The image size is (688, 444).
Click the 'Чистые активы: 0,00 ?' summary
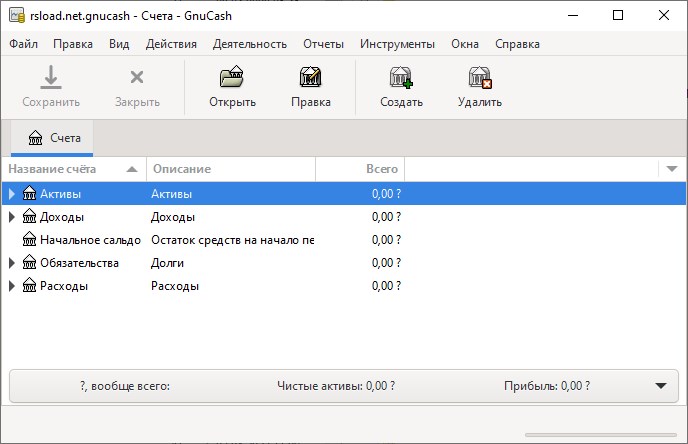(336, 386)
